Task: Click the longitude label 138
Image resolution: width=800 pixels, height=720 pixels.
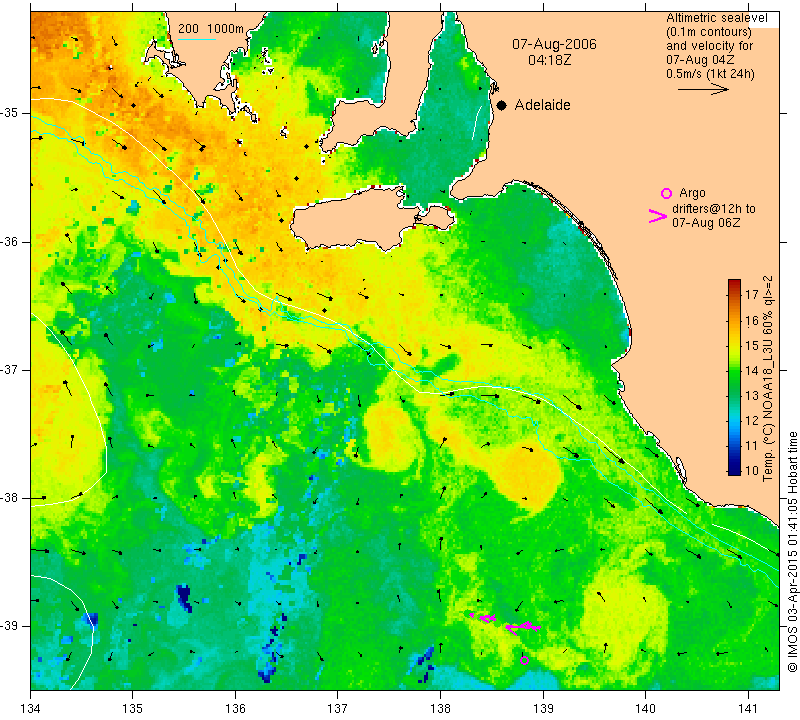Action: [x=440, y=708]
